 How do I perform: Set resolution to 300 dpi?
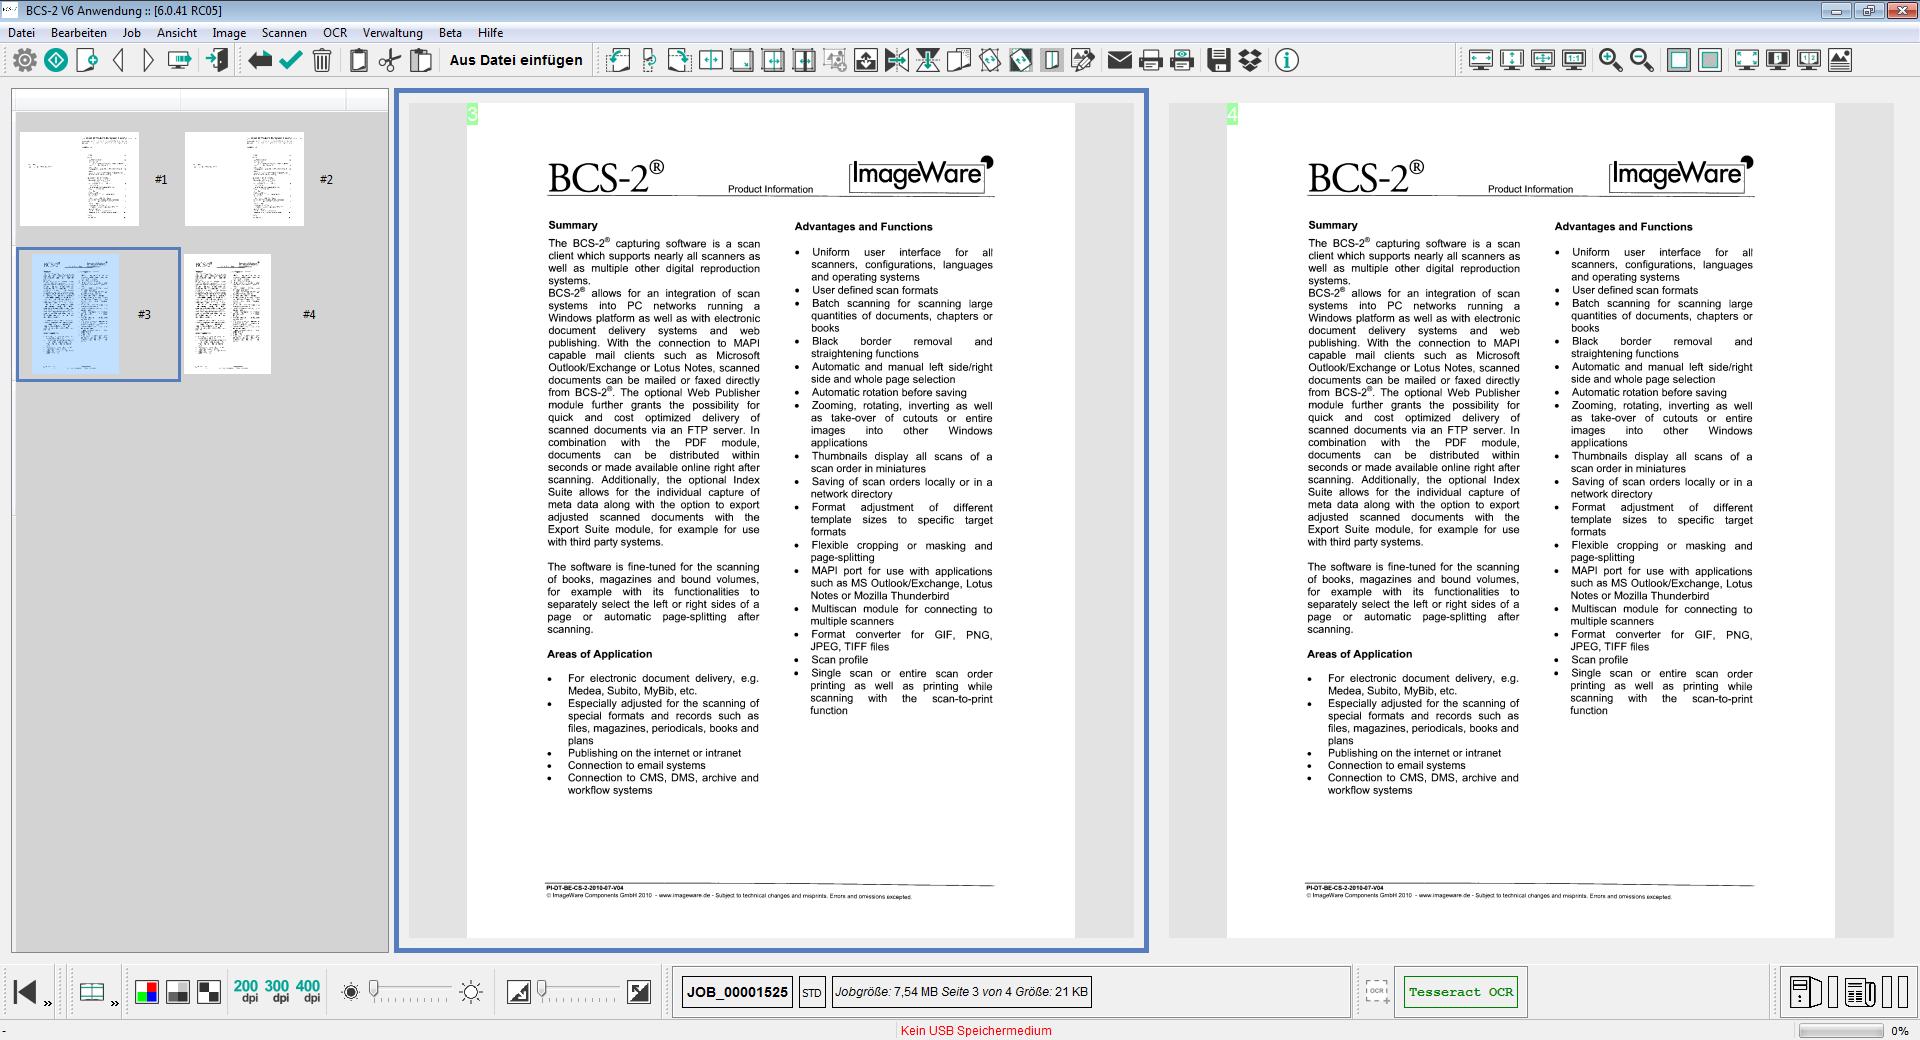277,991
